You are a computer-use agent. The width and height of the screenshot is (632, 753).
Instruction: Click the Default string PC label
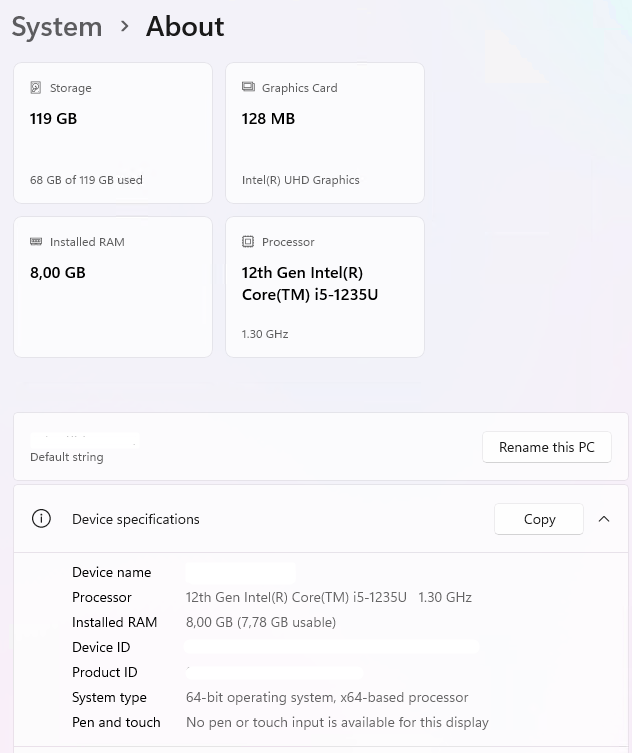coord(67,457)
